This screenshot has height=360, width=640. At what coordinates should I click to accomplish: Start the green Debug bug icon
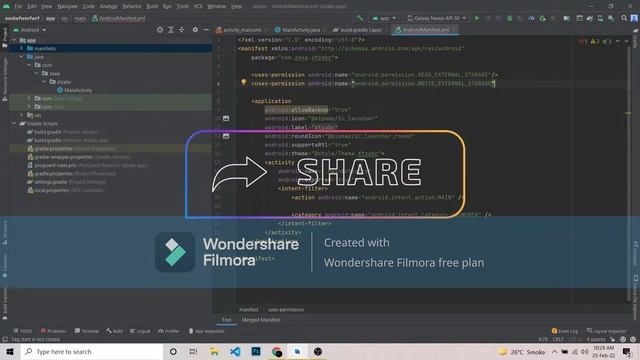[x=509, y=18]
